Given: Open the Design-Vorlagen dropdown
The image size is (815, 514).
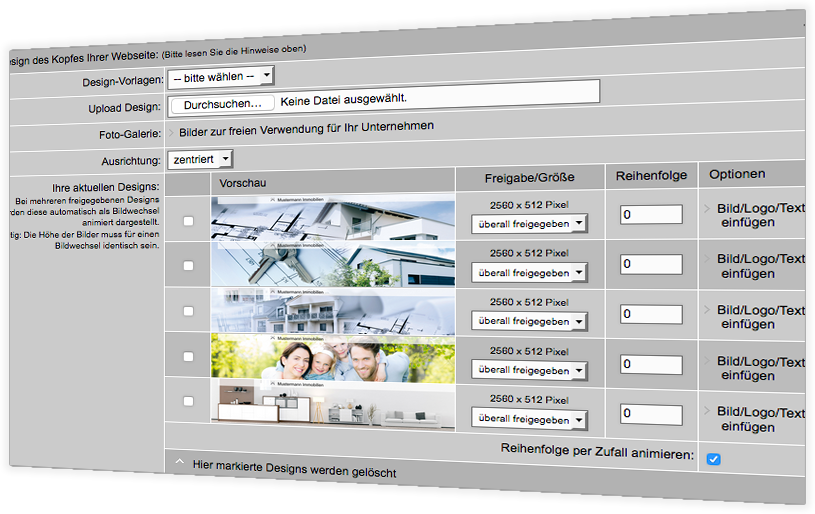Looking at the screenshot, I should point(220,77).
